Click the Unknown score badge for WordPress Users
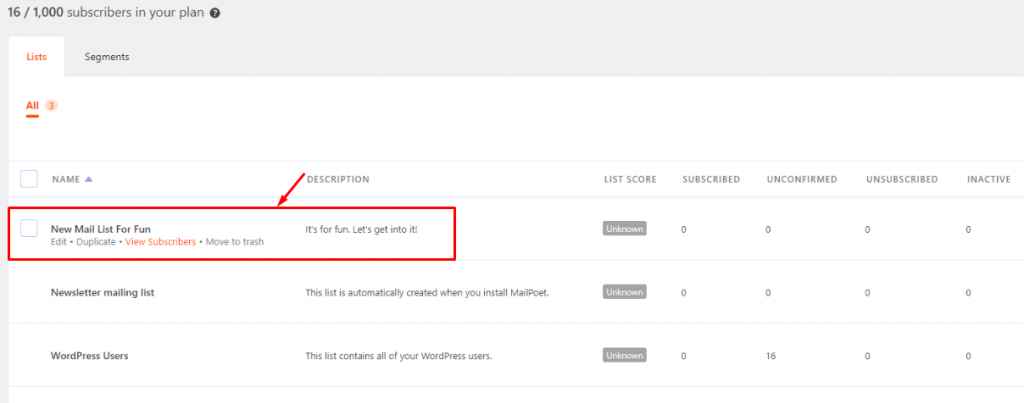The width and height of the screenshot is (1024, 403). [624, 355]
